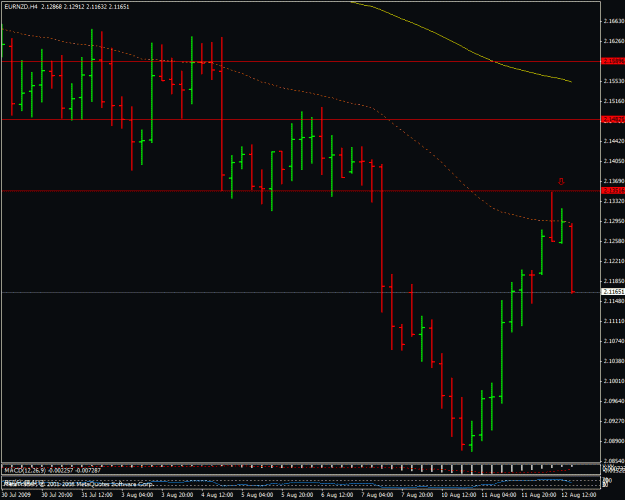Click the 6 Aug 12:00 time label
625x500 pixels.
[x=337, y=495]
